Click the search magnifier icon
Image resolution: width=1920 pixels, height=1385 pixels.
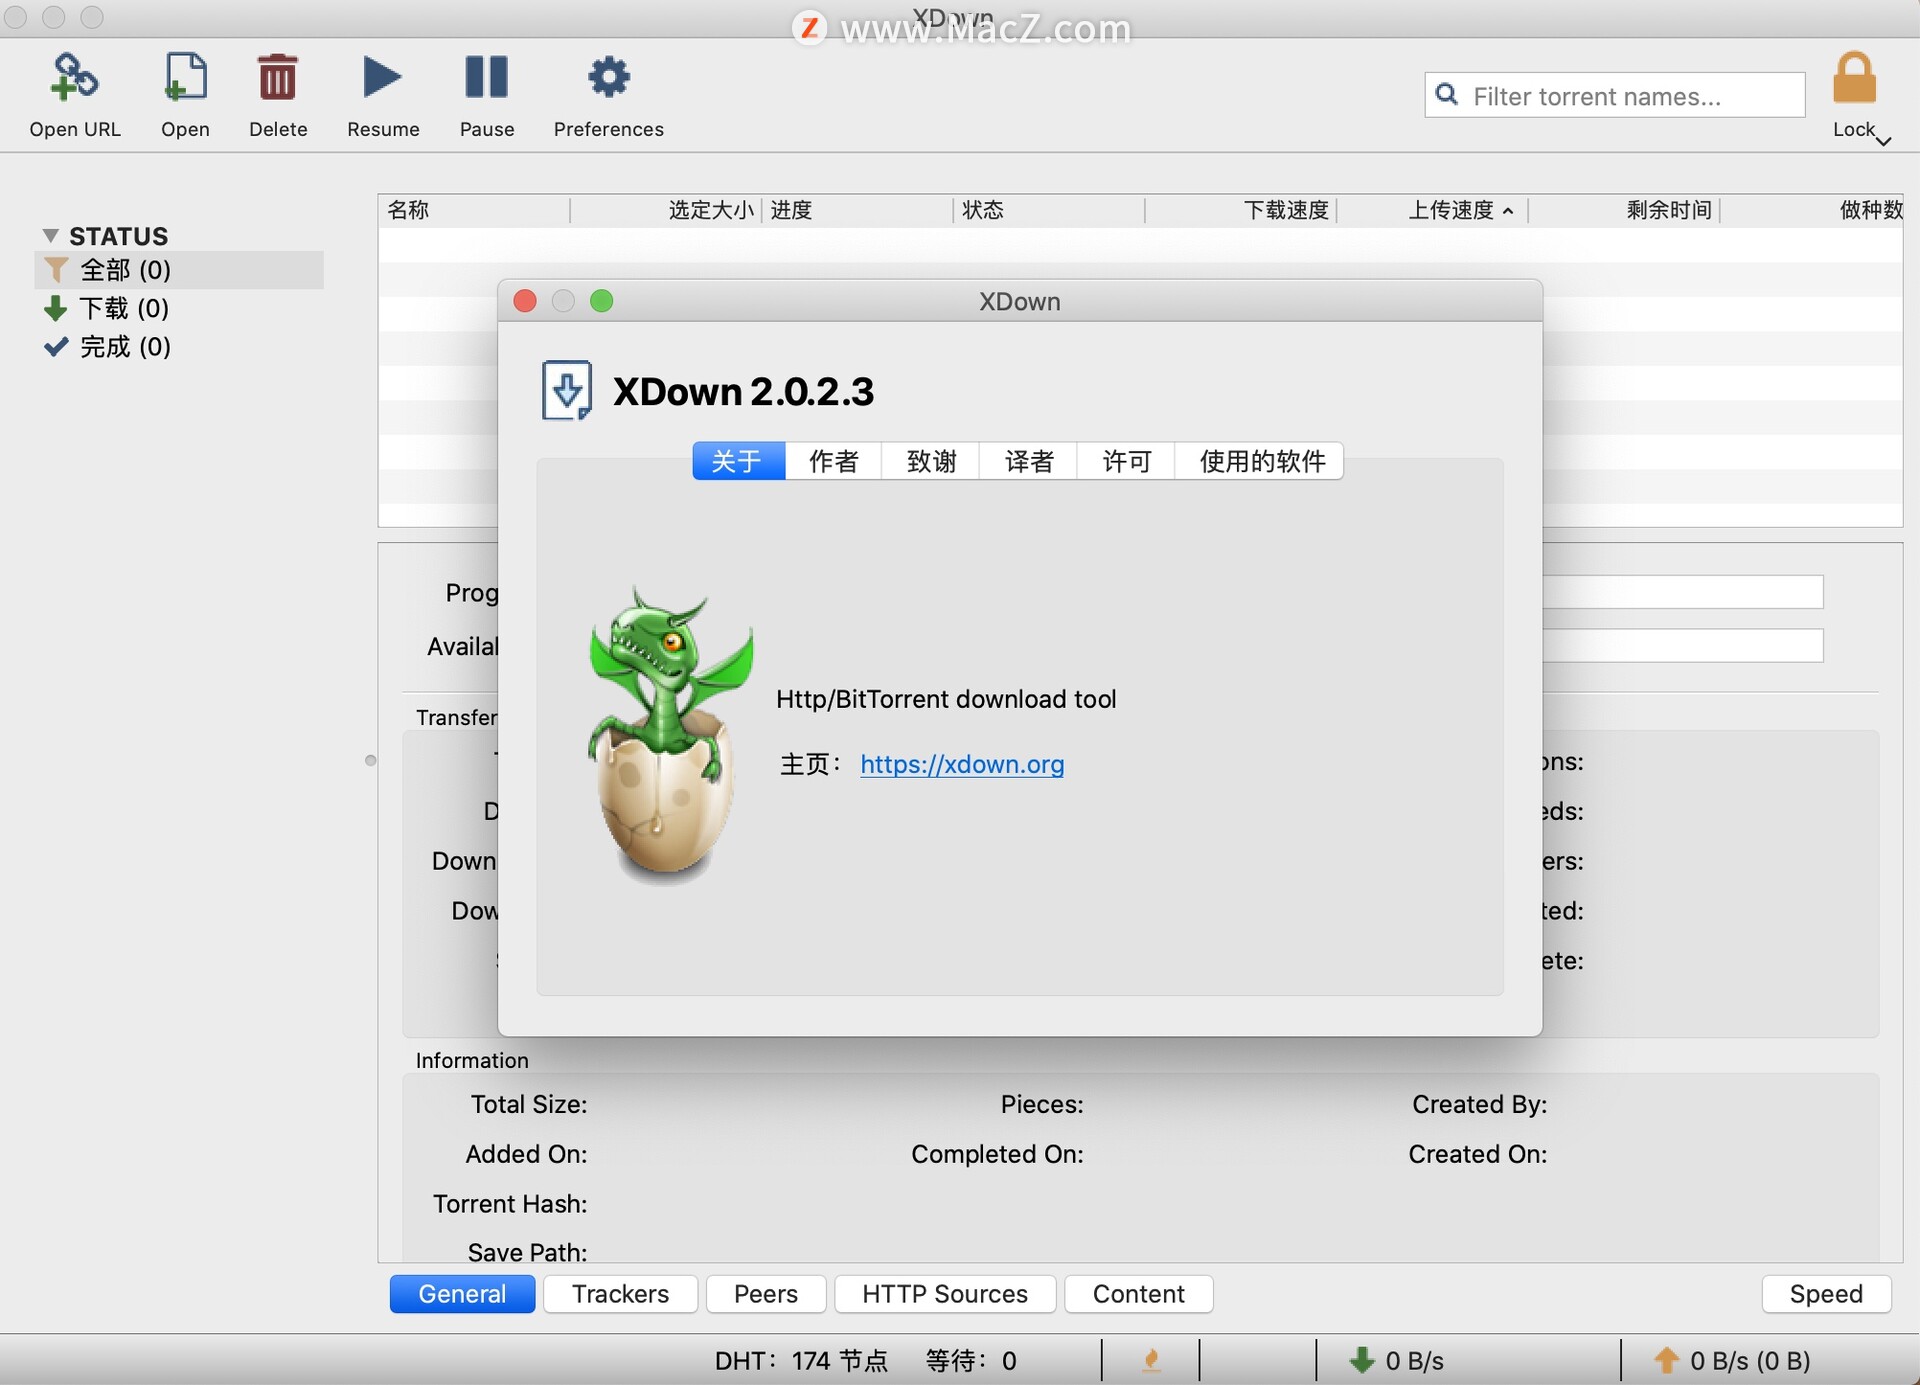(x=1446, y=94)
